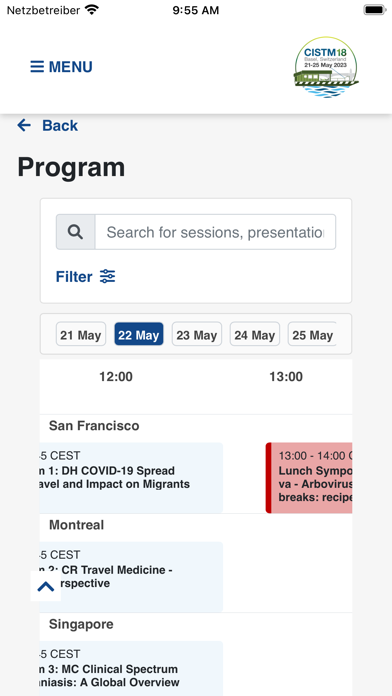Open the Lunch Symposium red session card
This screenshot has height=696, width=392.
[309, 478]
